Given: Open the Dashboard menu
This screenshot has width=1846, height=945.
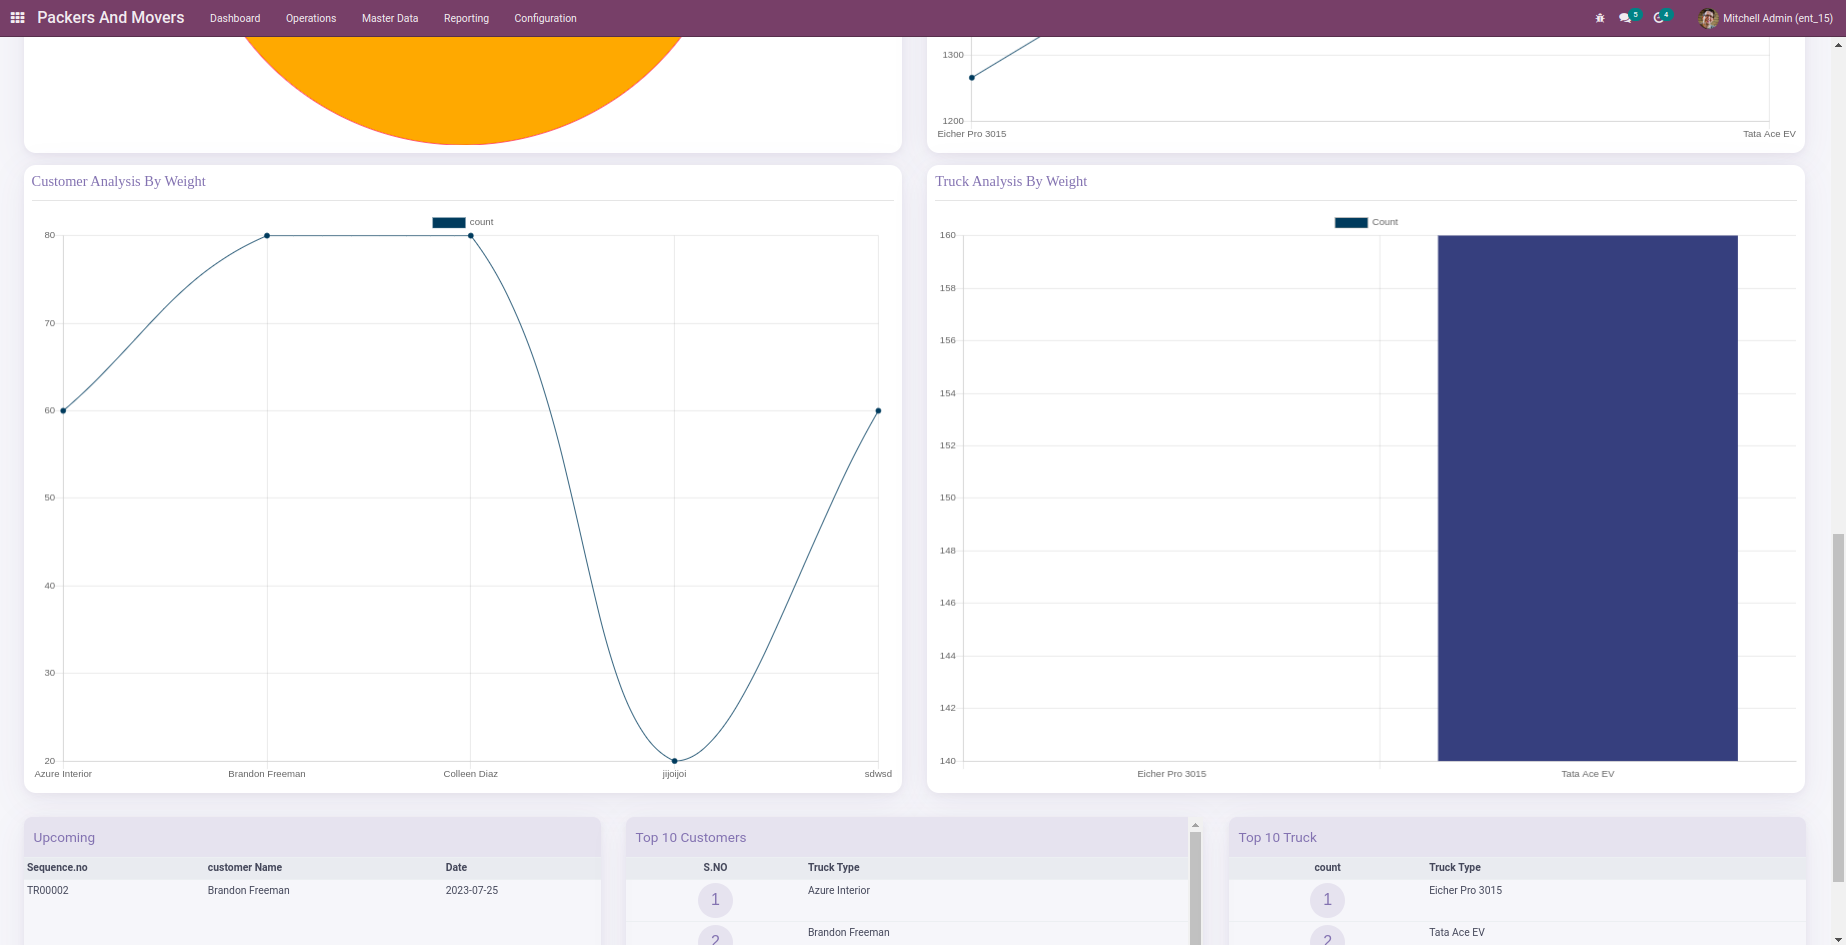Looking at the screenshot, I should coord(235,18).
